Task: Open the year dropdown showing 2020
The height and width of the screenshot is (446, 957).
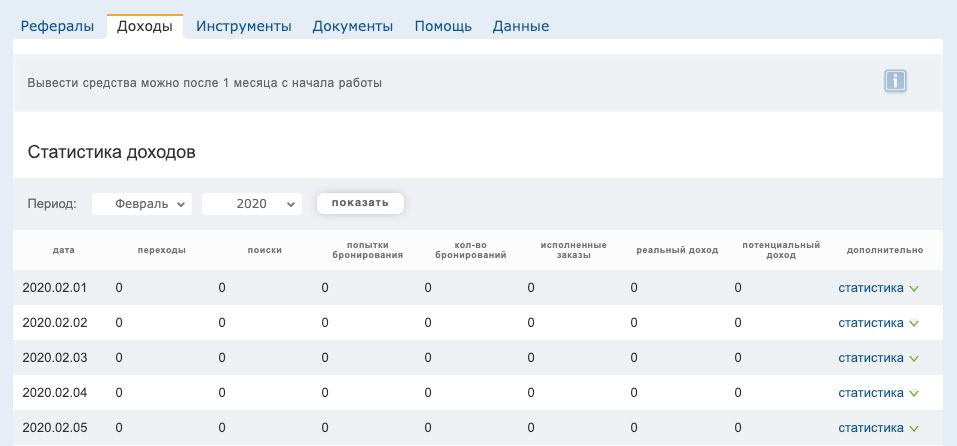Action: [x=251, y=203]
